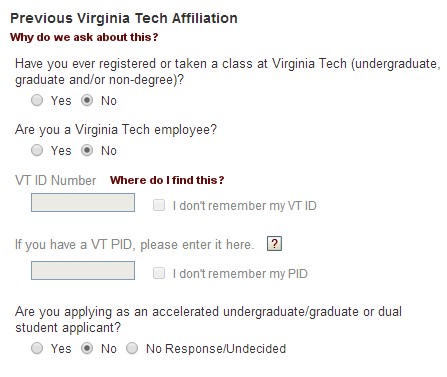This screenshot has width=447, height=377.
Task: Open 'Where do I find this?' link
Action: (167, 180)
